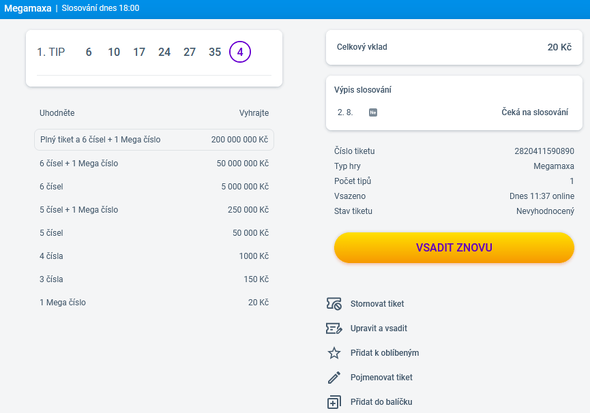Click the Stornovat tiket icon
590x413 pixels.
334,304
